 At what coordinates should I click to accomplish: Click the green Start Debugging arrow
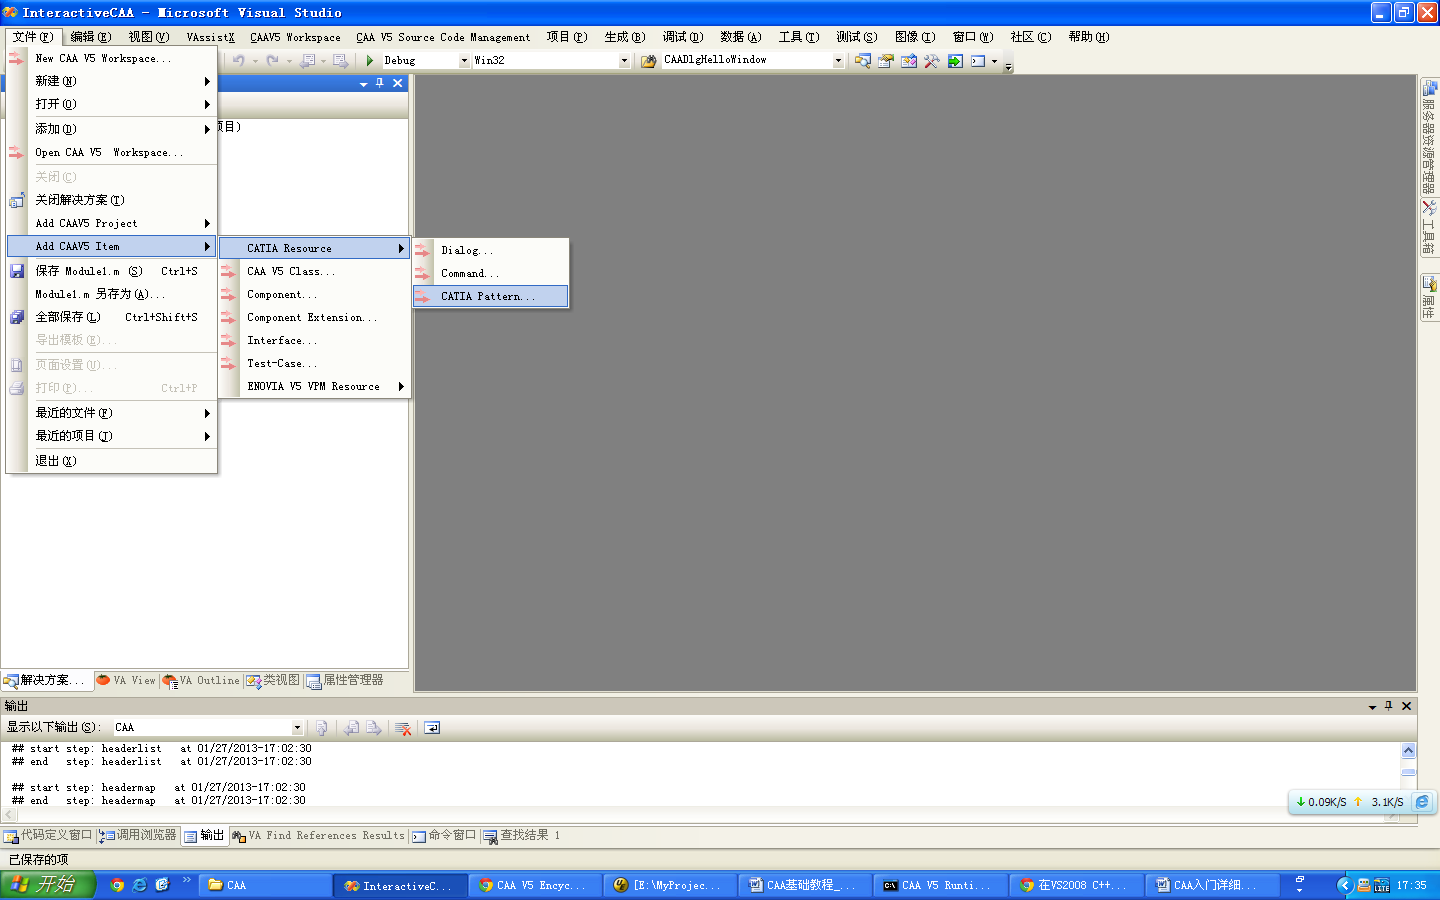click(370, 61)
